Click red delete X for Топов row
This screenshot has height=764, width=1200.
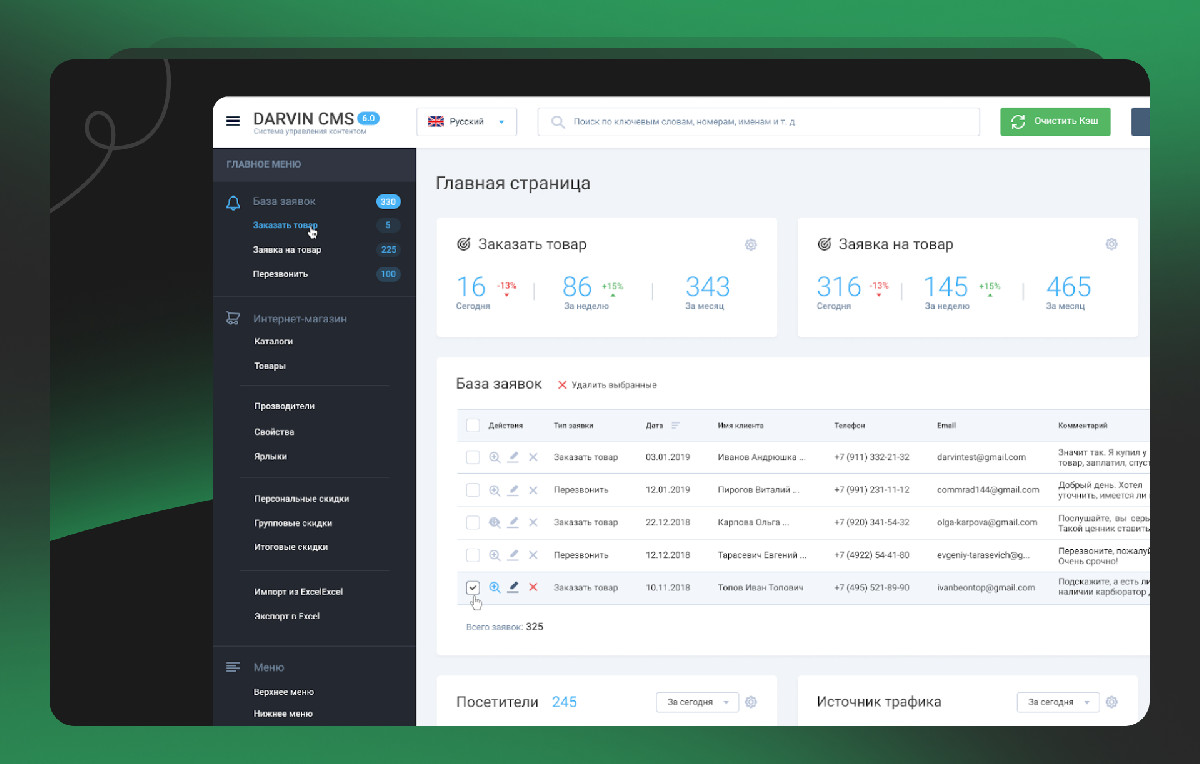point(533,587)
